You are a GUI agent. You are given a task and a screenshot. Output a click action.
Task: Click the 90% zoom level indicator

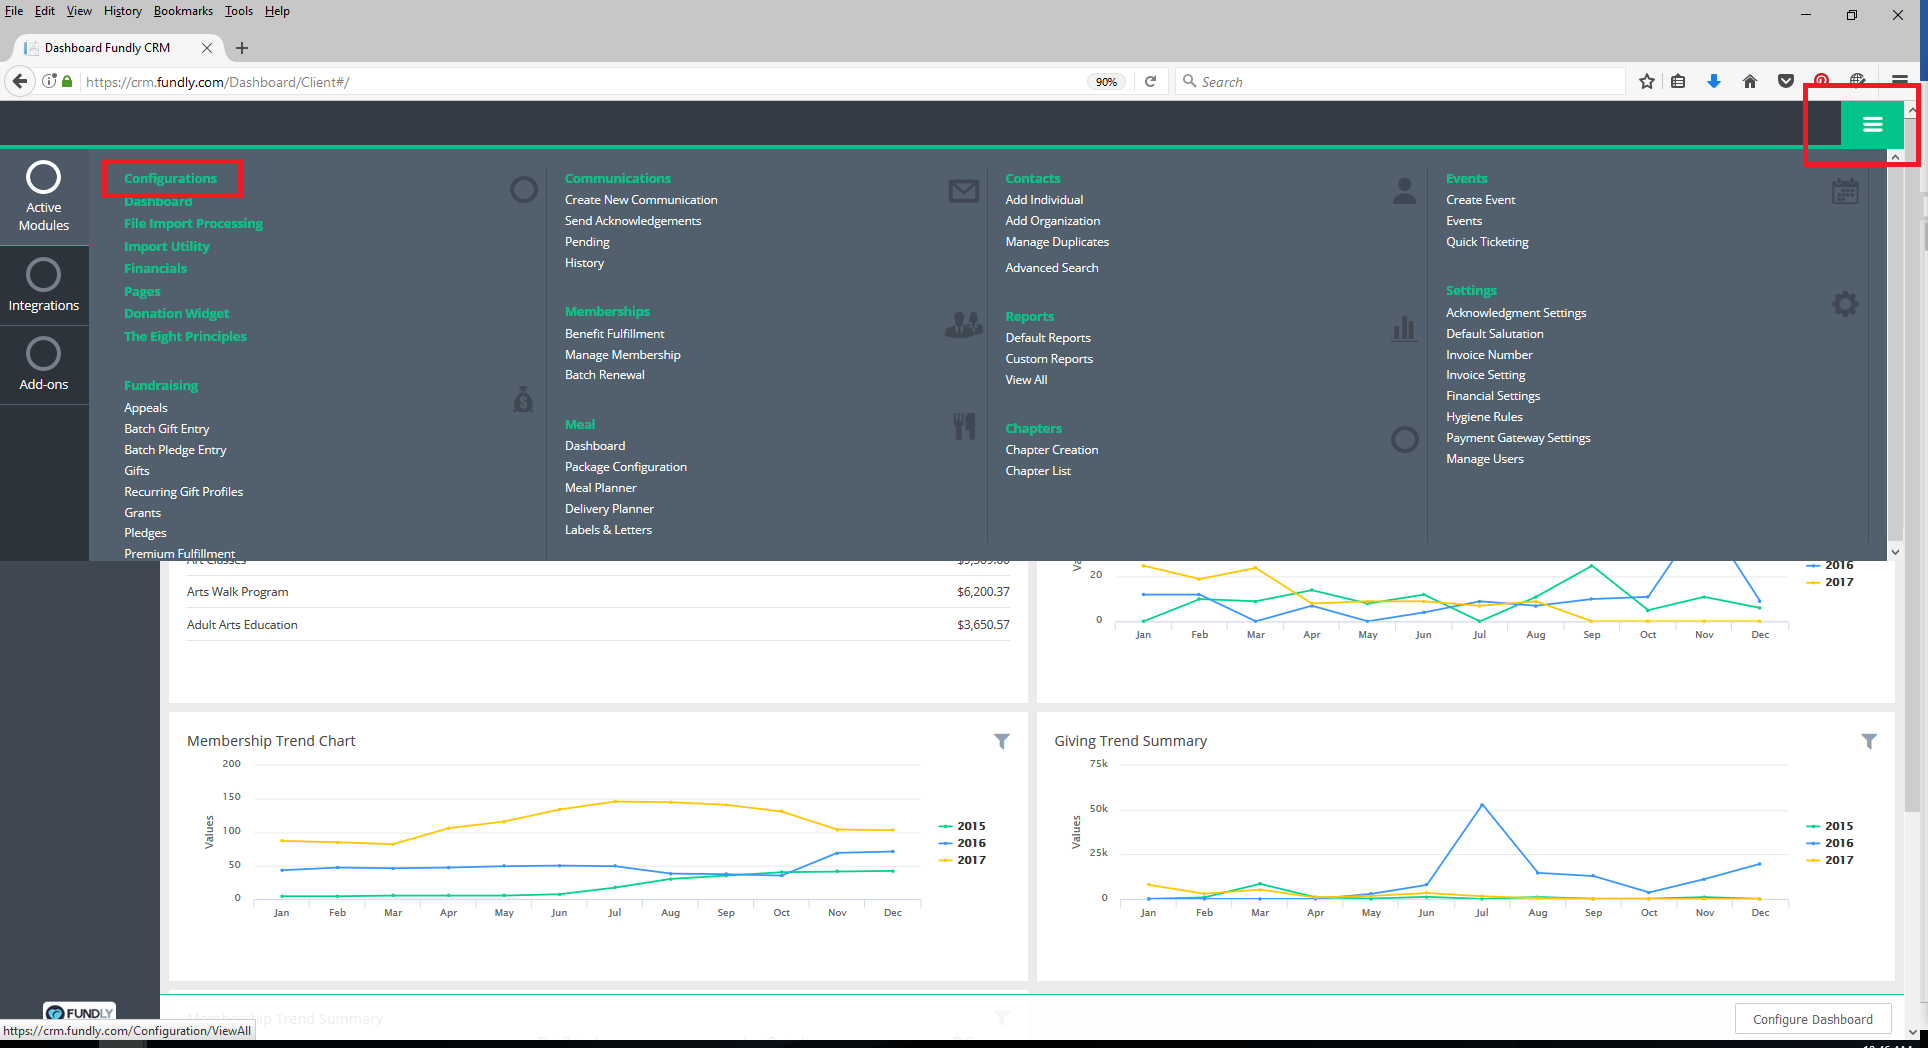(x=1106, y=82)
